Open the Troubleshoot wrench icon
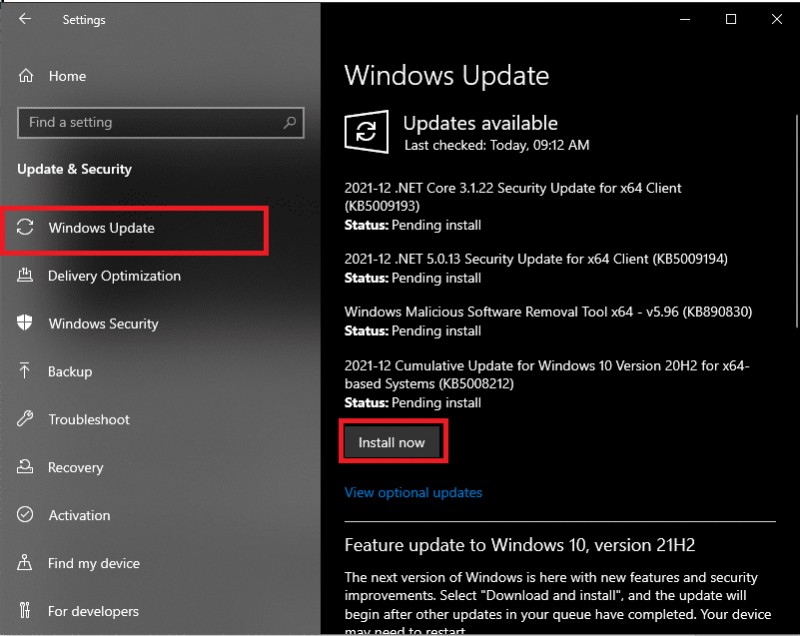Image resolution: width=800 pixels, height=636 pixels. (25, 420)
